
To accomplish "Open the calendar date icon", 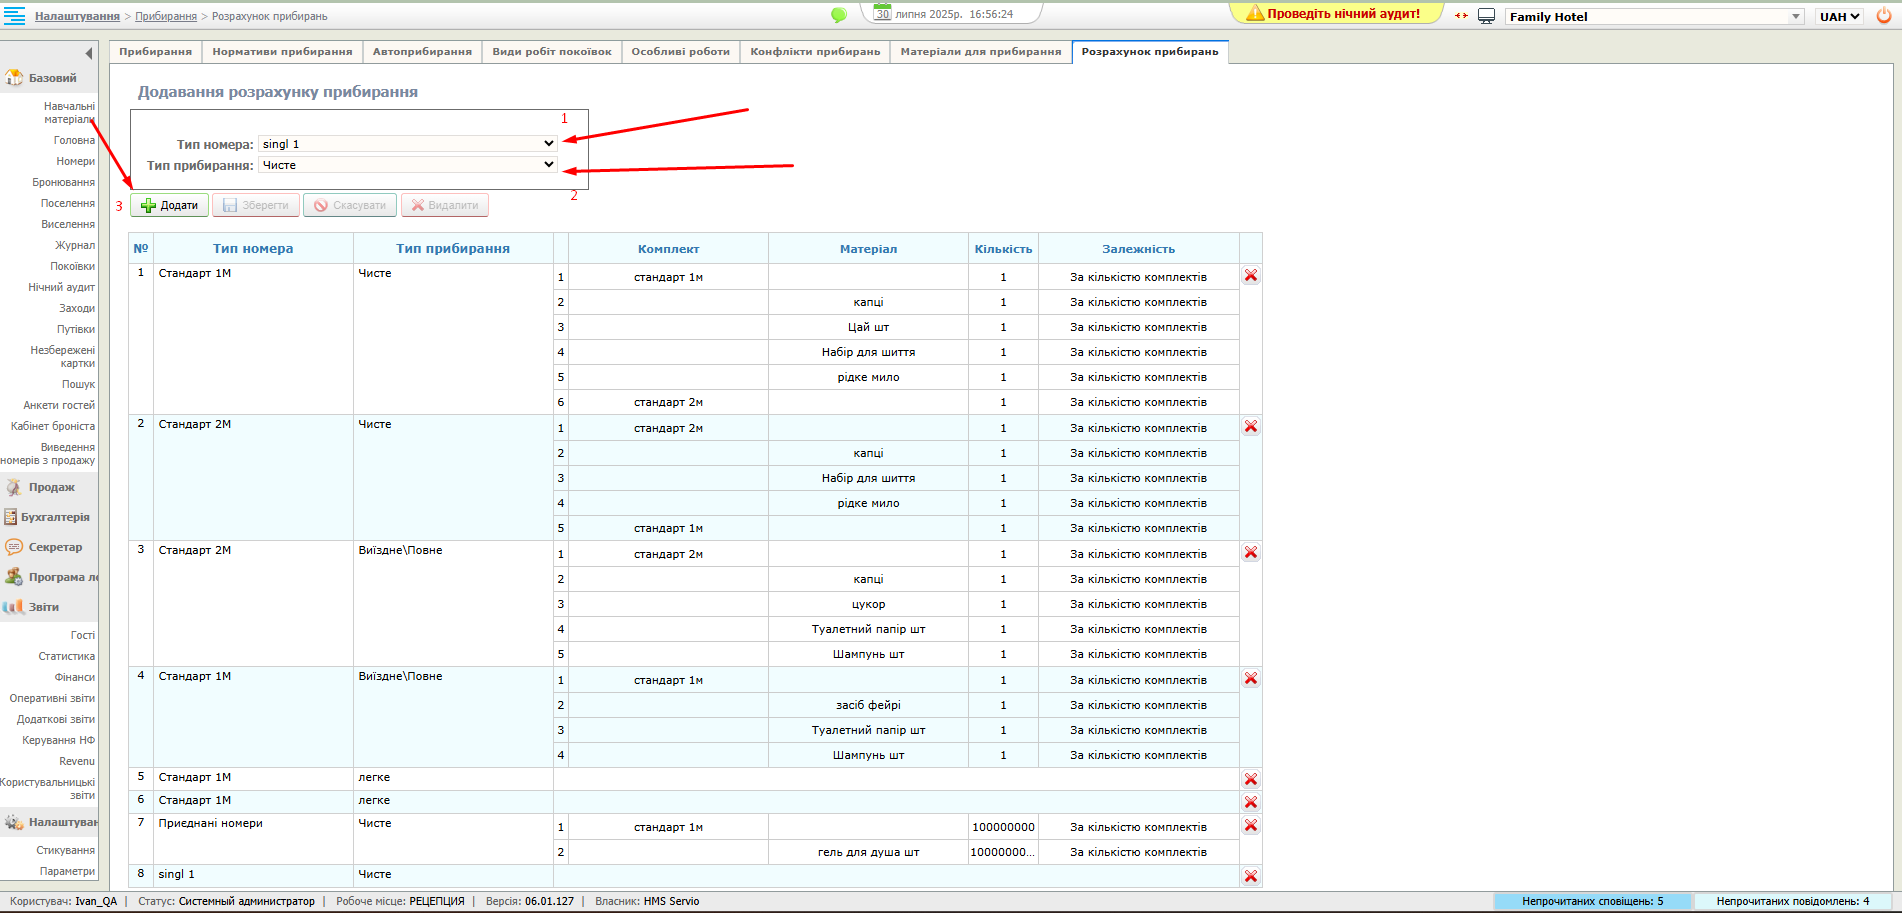I will [x=882, y=13].
